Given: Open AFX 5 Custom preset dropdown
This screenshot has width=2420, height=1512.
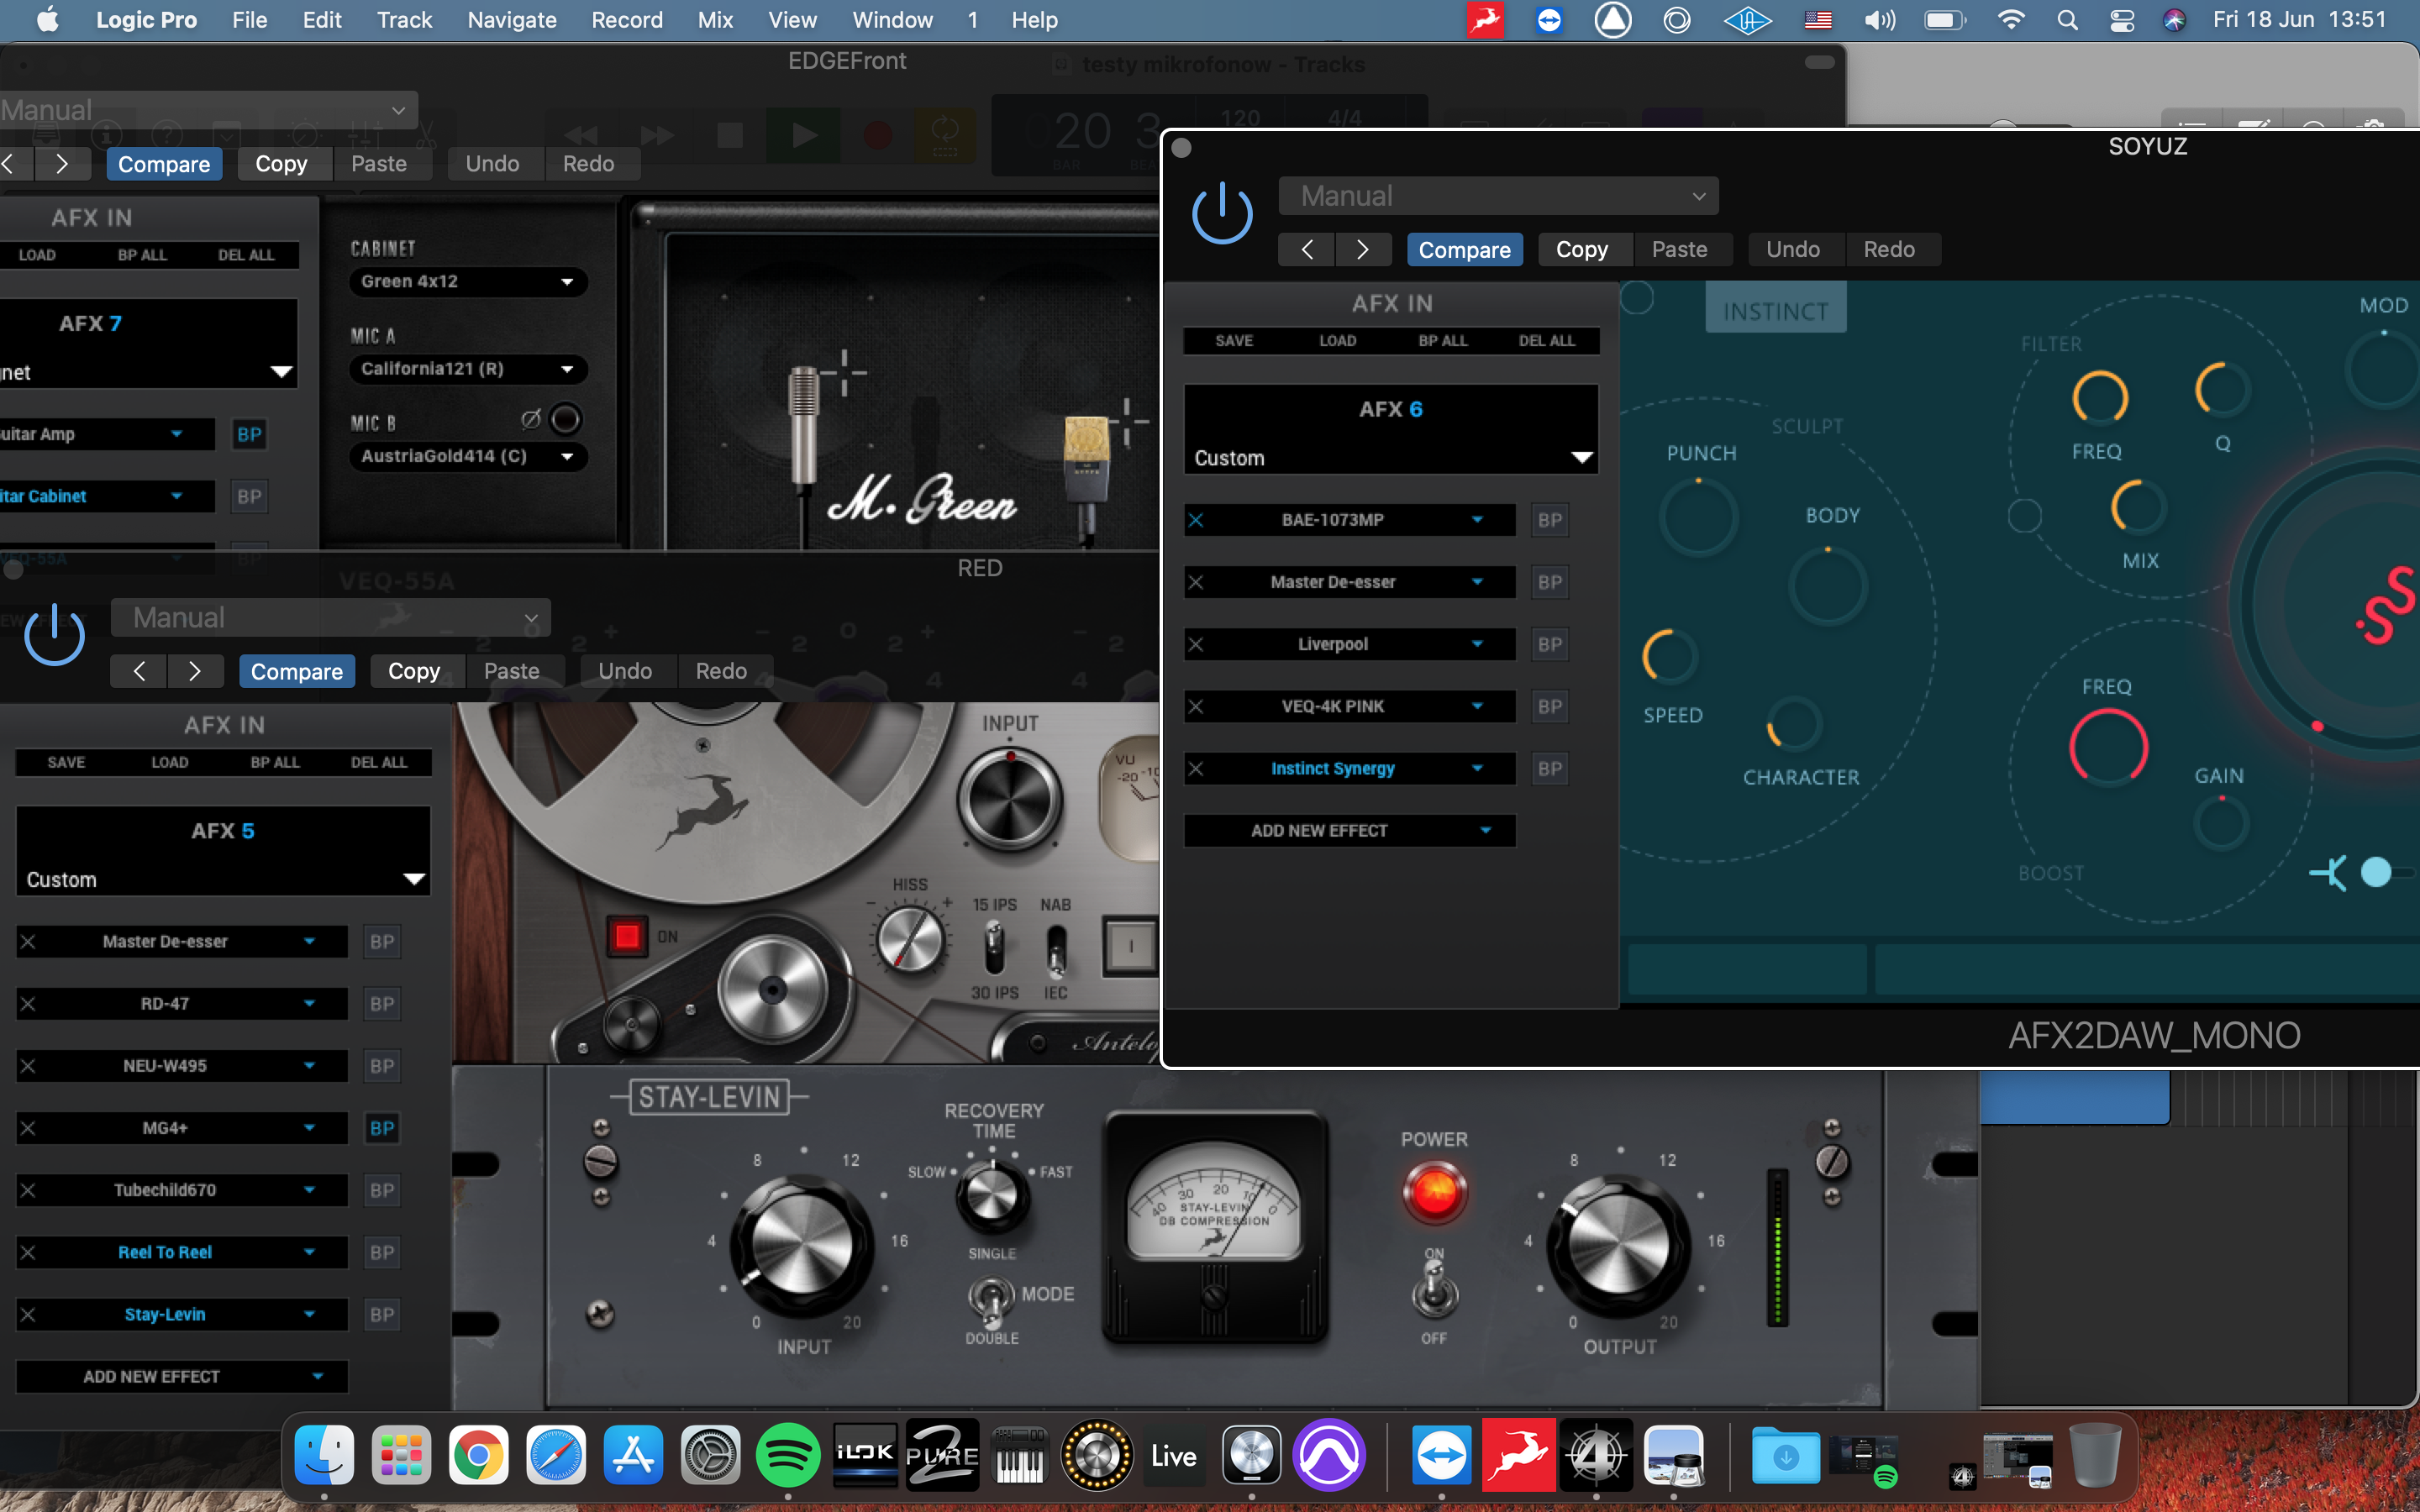Looking at the screenshot, I should click(x=223, y=880).
